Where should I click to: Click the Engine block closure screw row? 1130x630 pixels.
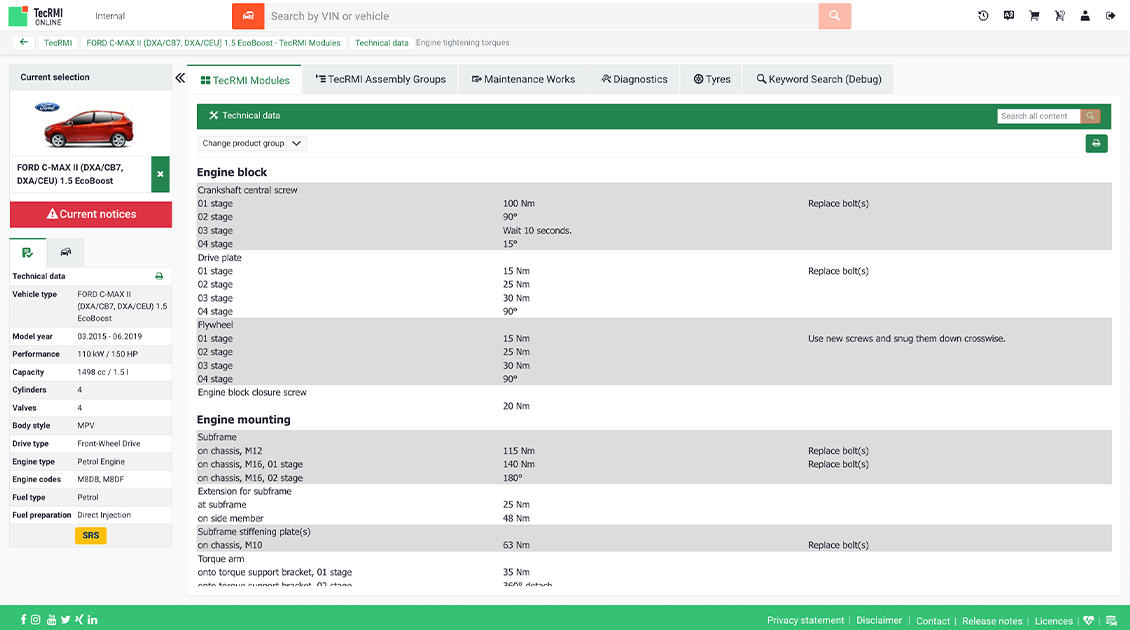pos(654,393)
